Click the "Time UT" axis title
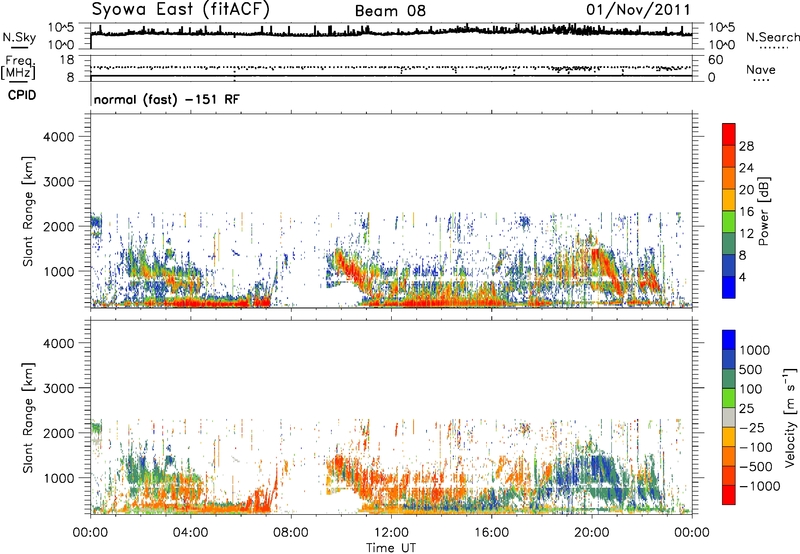 pyautogui.click(x=392, y=545)
